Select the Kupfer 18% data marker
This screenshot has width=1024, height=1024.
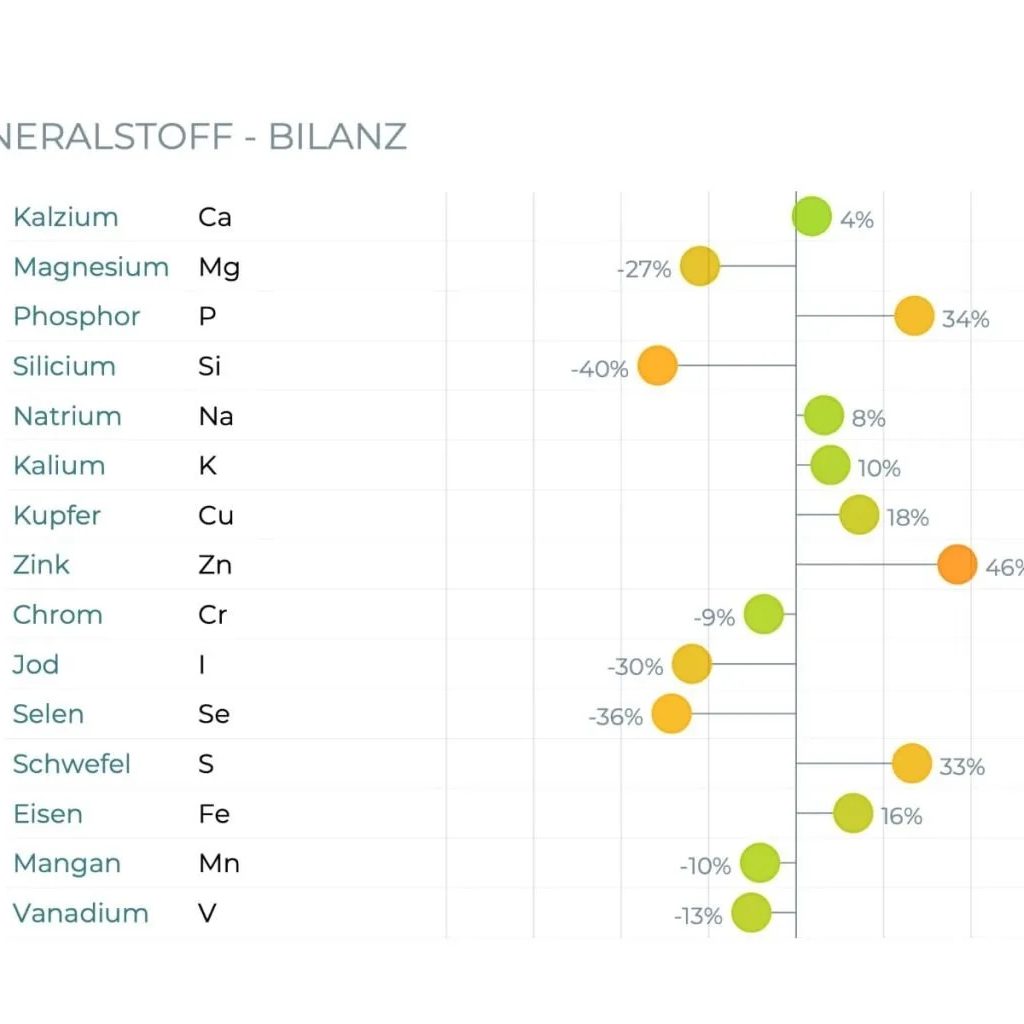(859, 515)
